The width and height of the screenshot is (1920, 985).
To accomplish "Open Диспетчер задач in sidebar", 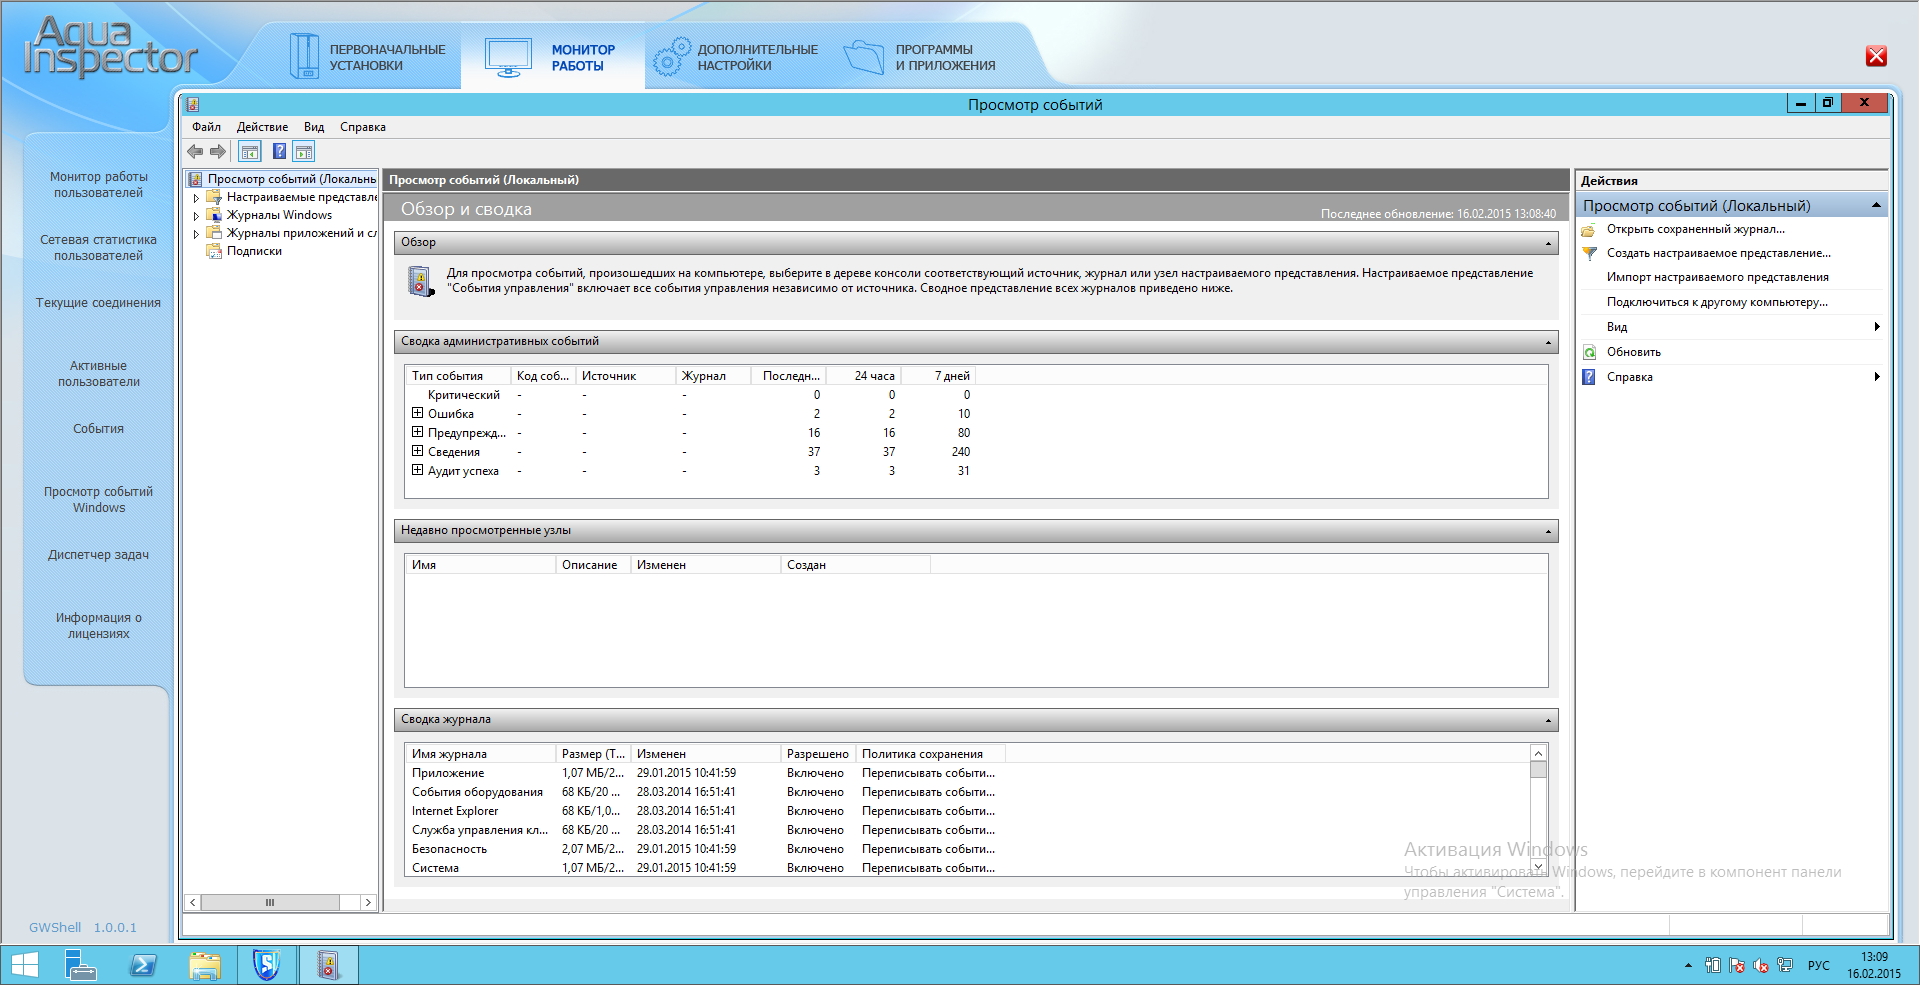I will coord(98,555).
